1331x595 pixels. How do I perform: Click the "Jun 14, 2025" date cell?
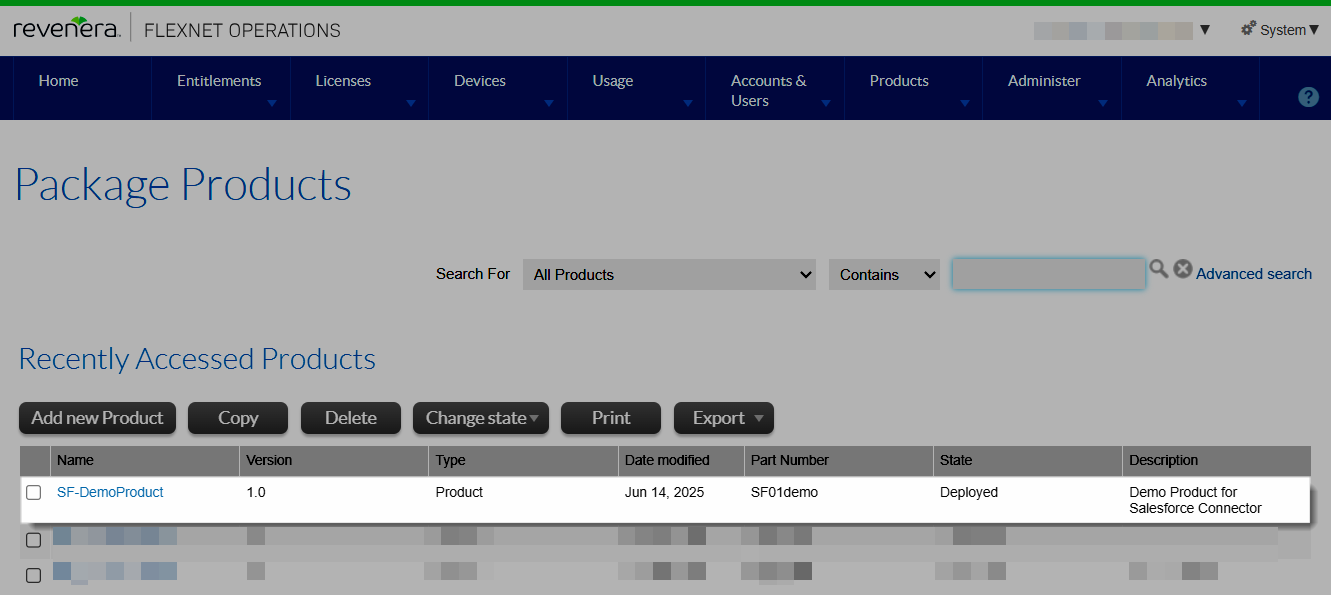[x=666, y=492]
